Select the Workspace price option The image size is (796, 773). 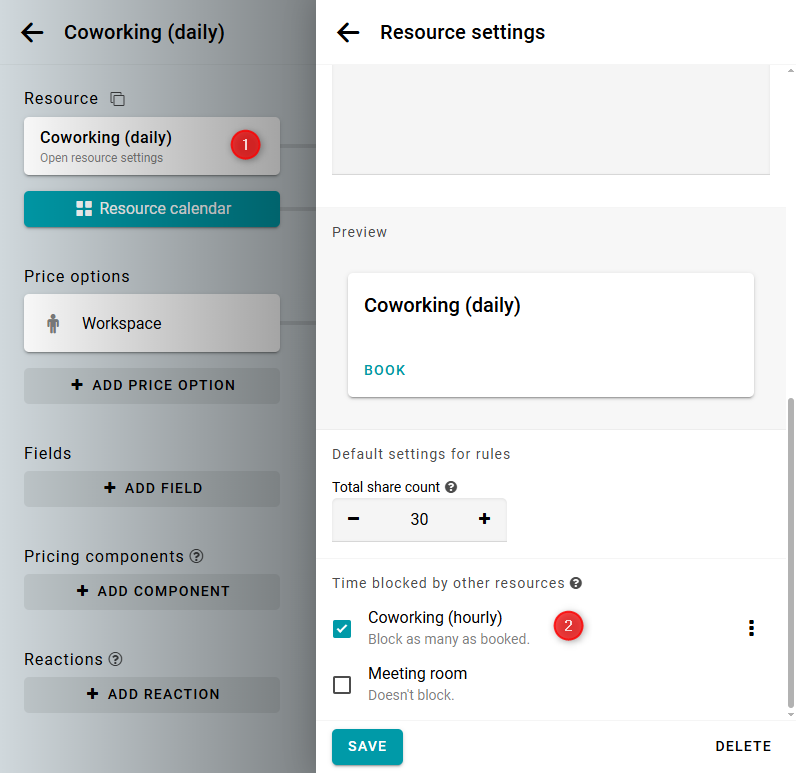pos(152,323)
